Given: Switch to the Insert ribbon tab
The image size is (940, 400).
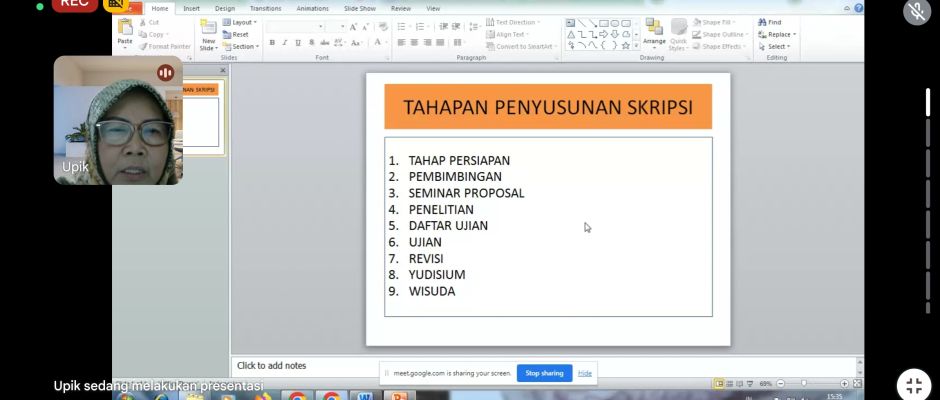Looking at the screenshot, I should [x=191, y=8].
